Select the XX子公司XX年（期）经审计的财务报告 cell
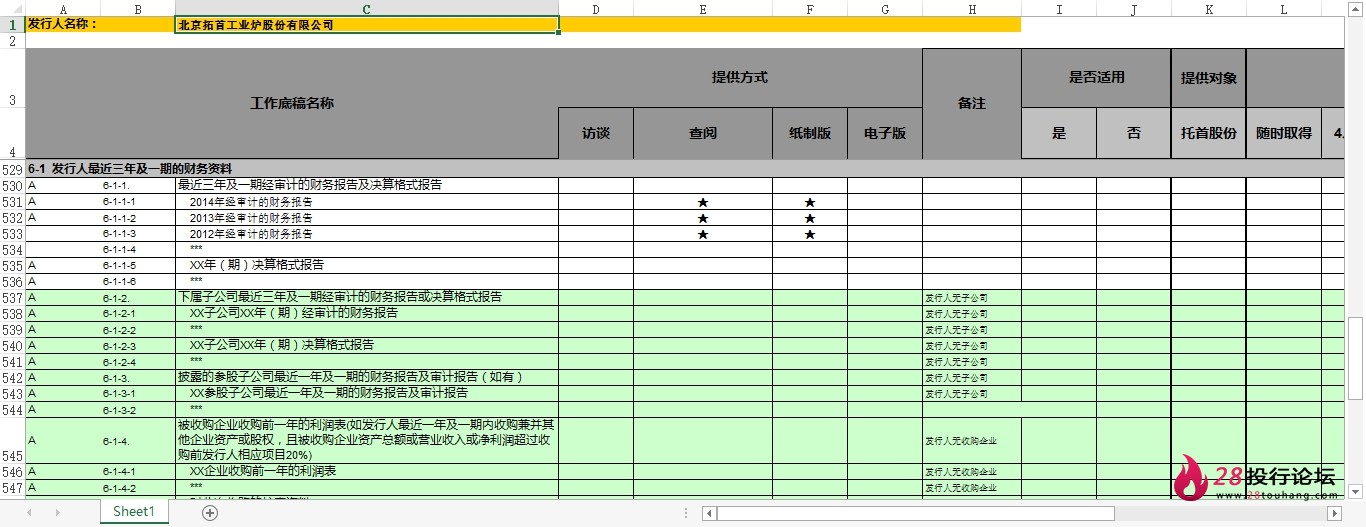1366x527 pixels. [x=367, y=313]
